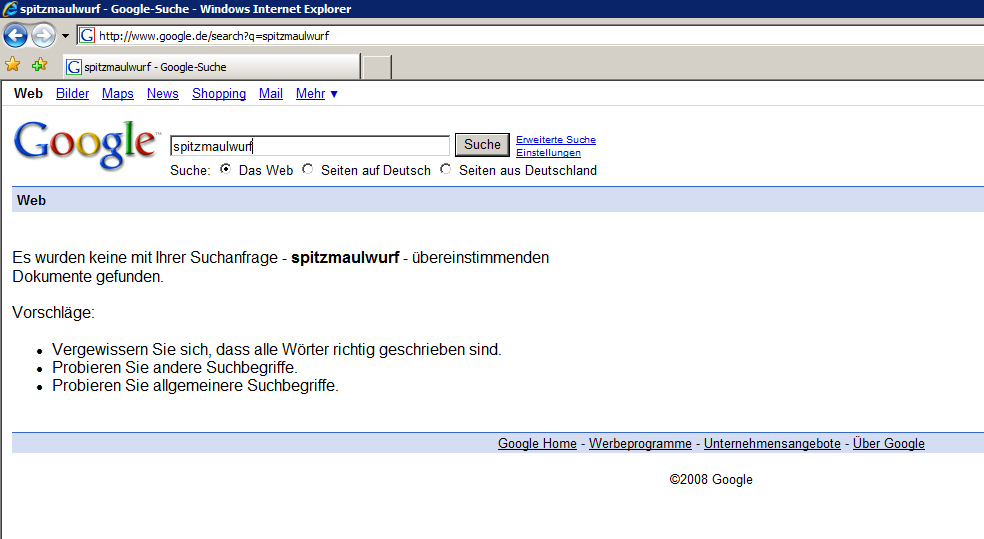Open the Shopping link

[219, 93]
